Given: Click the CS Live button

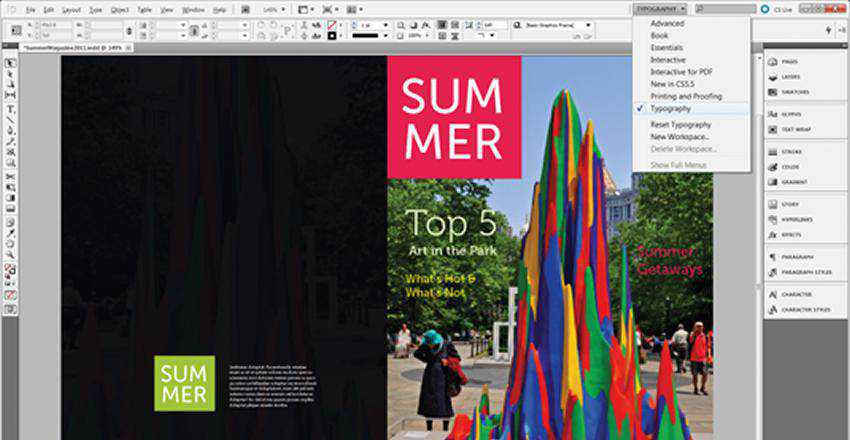Looking at the screenshot, I should click(x=776, y=8).
